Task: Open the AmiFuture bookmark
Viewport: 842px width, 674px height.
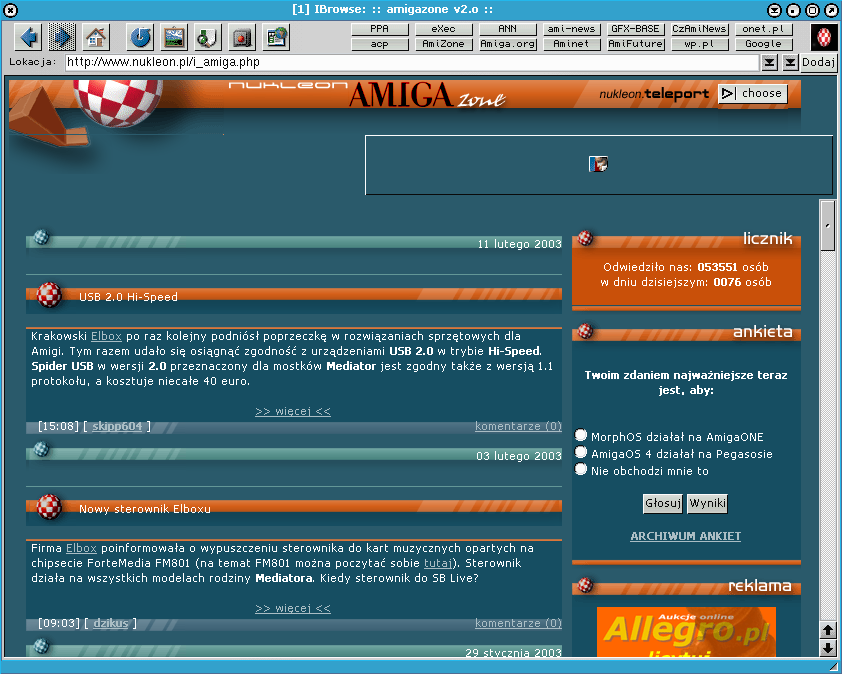Action: (636, 44)
